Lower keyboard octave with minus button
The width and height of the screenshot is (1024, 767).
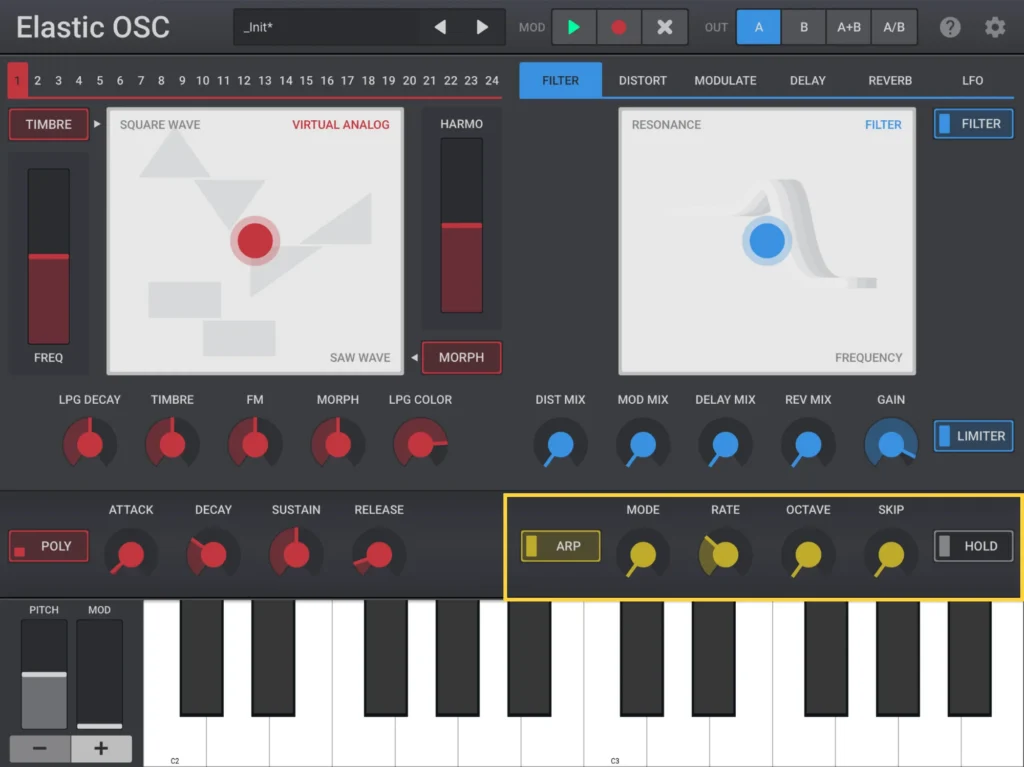(x=40, y=748)
